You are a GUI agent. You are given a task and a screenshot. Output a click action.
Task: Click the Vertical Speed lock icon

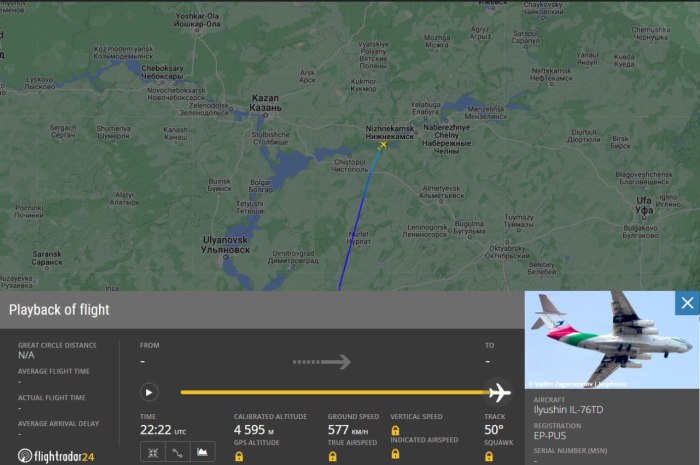pos(395,431)
